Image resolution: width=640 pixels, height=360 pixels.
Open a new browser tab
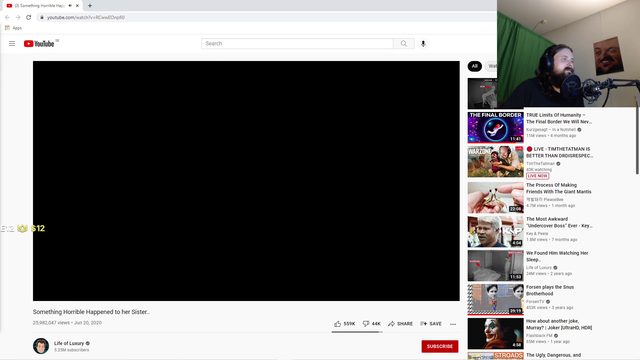[x=90, y=6]
